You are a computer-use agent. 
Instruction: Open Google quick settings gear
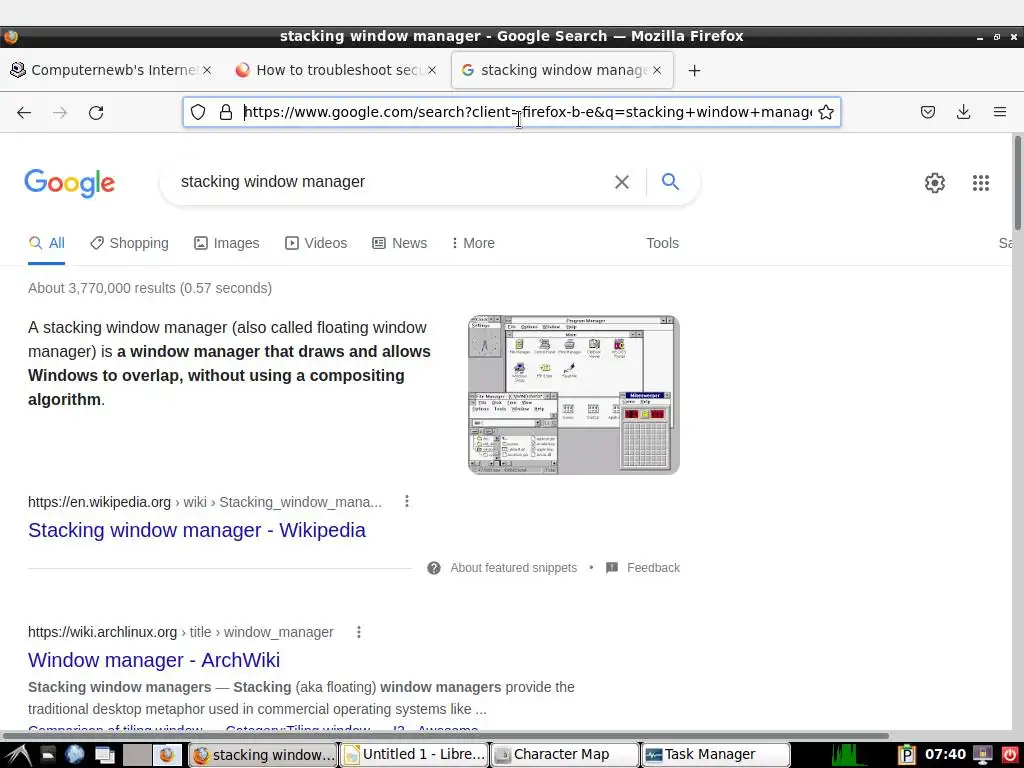935,183
